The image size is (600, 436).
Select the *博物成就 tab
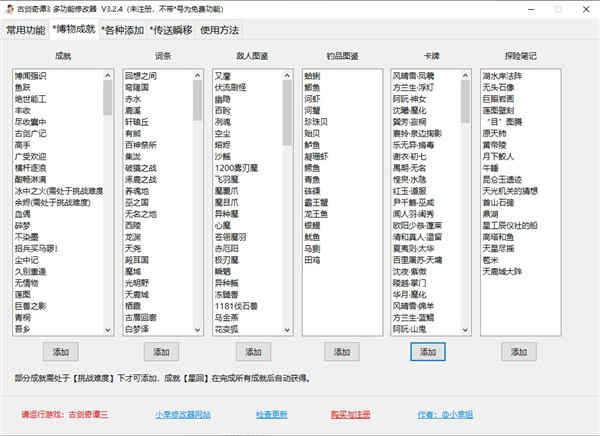pos(74,29)
